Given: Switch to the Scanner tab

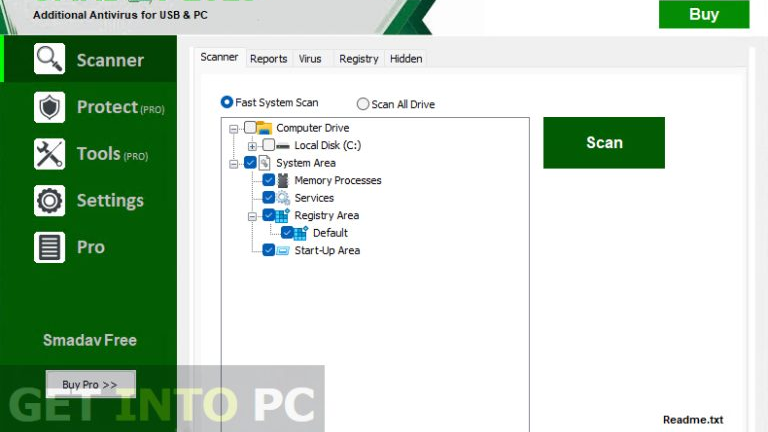Looking at the screenshot, I should click(x=219, y=57).
